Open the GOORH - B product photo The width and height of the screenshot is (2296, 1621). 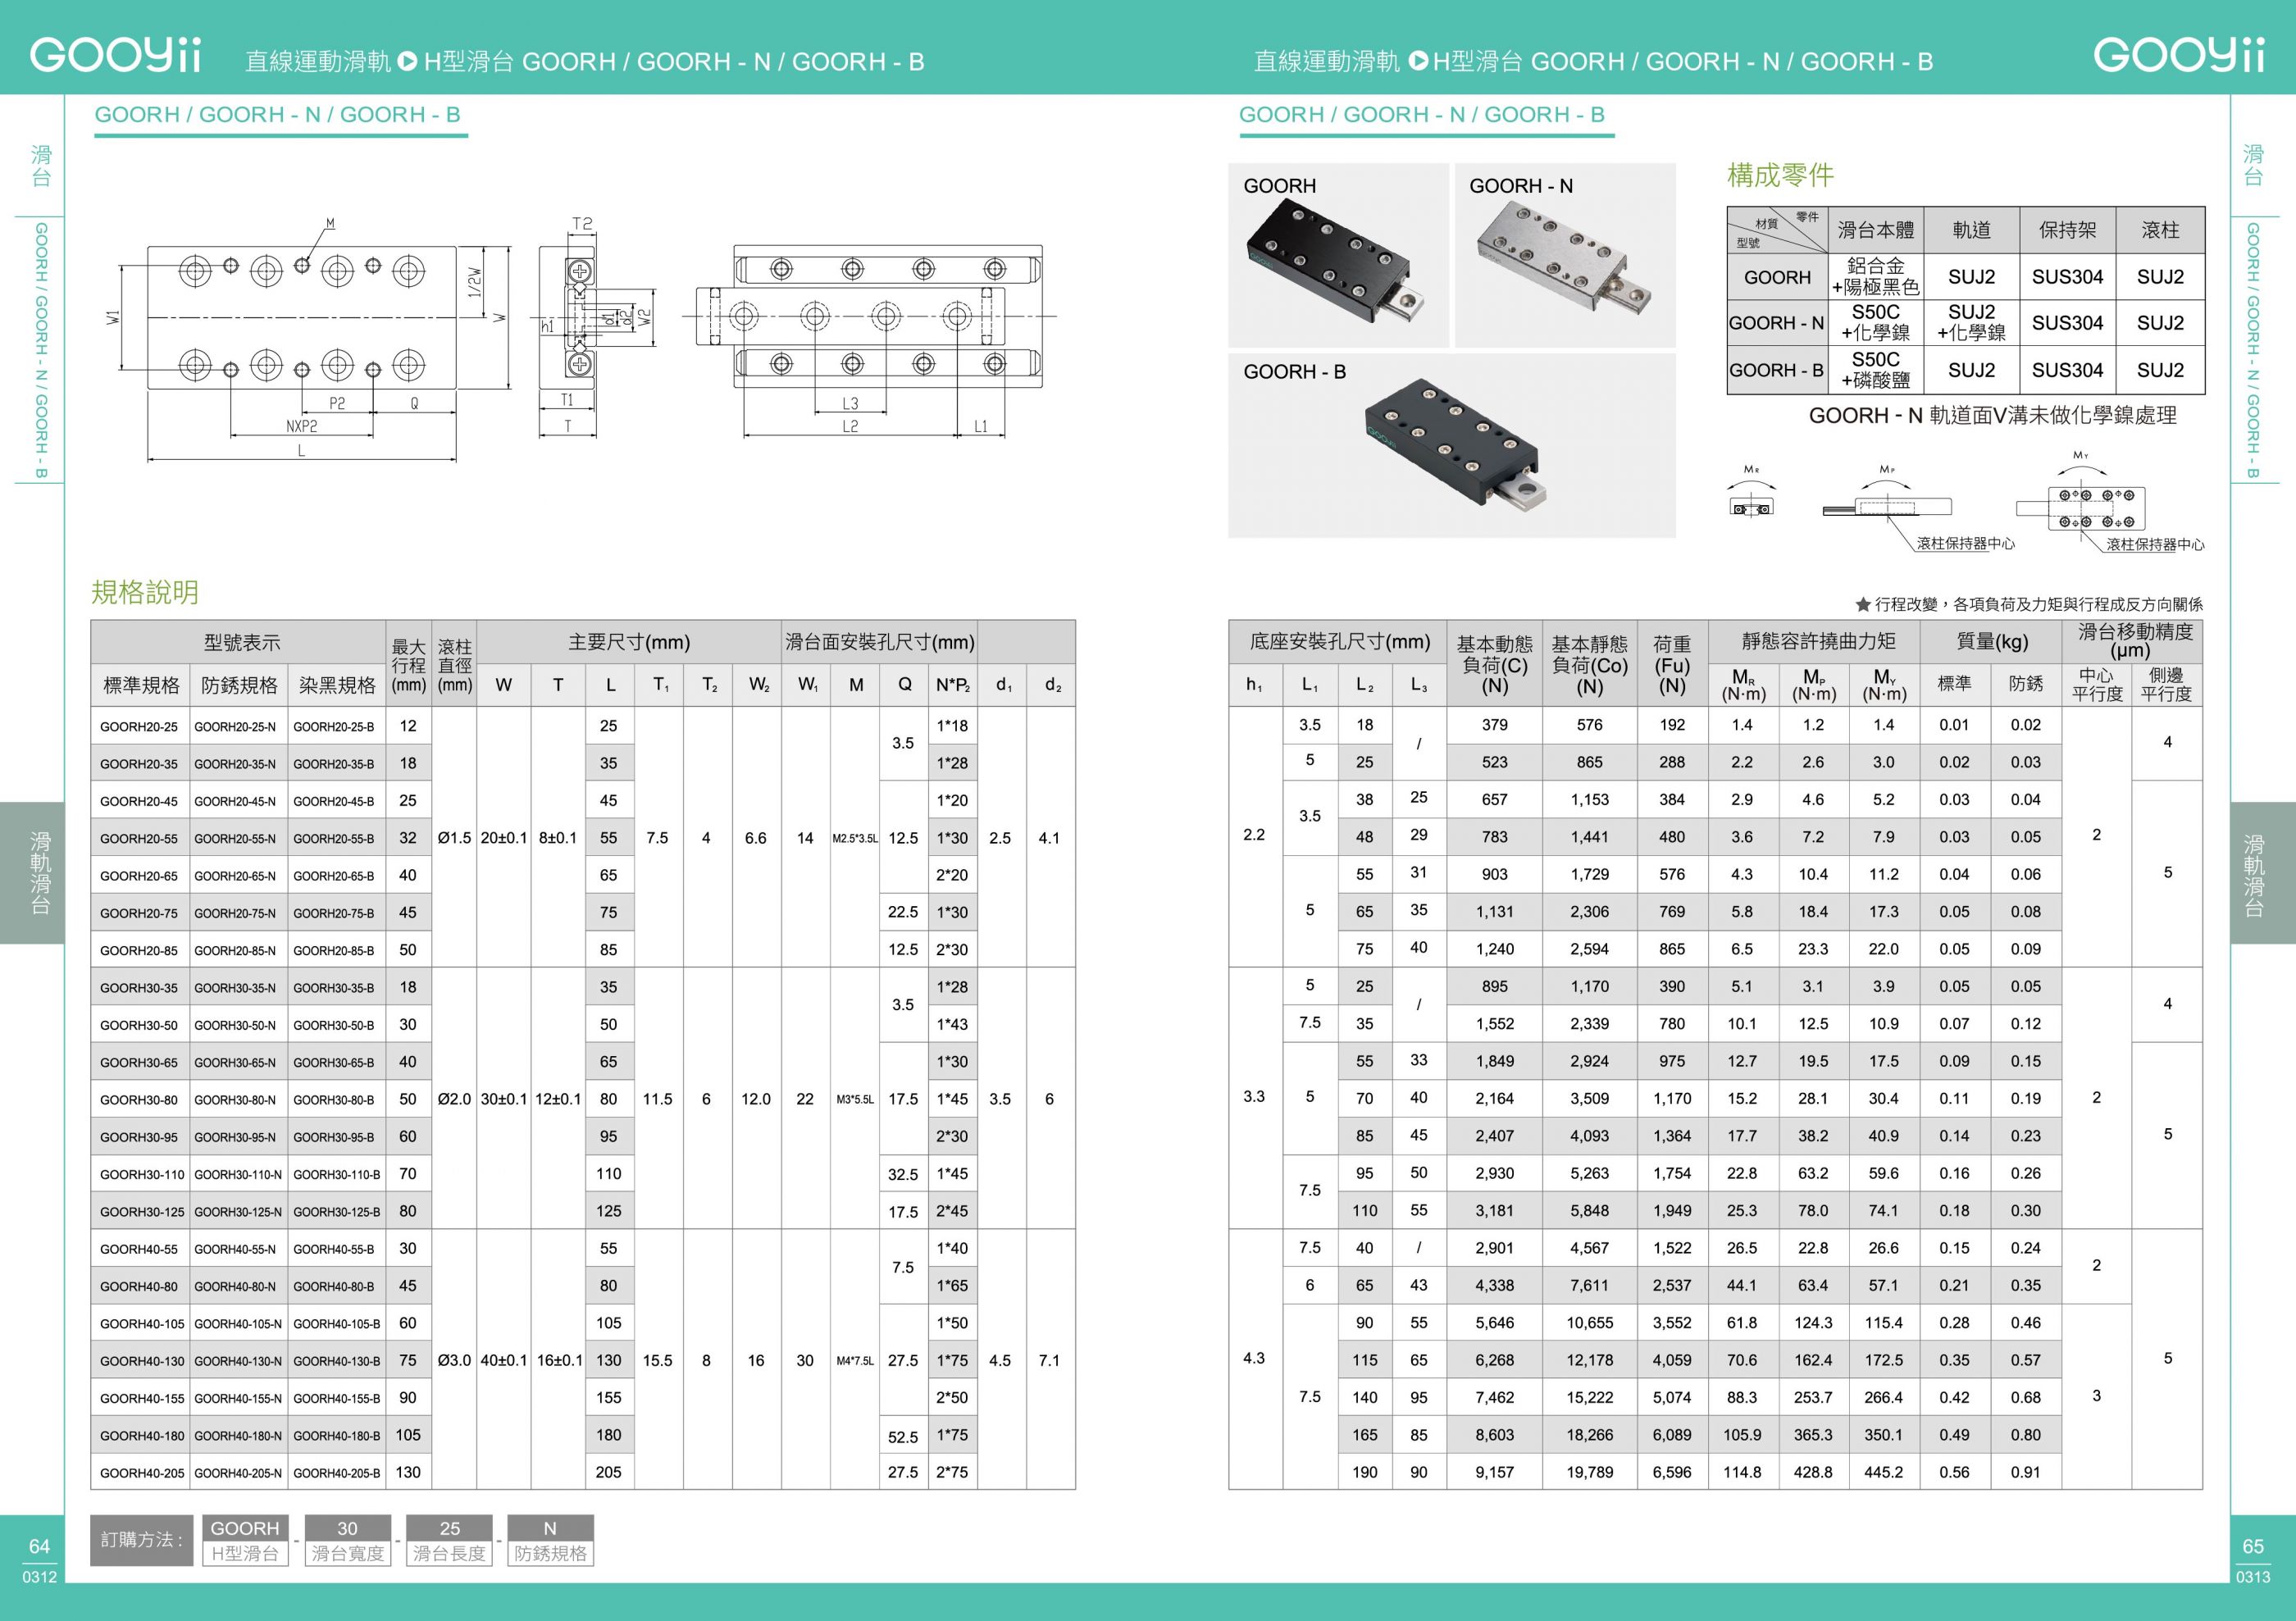pos(1452,445)
